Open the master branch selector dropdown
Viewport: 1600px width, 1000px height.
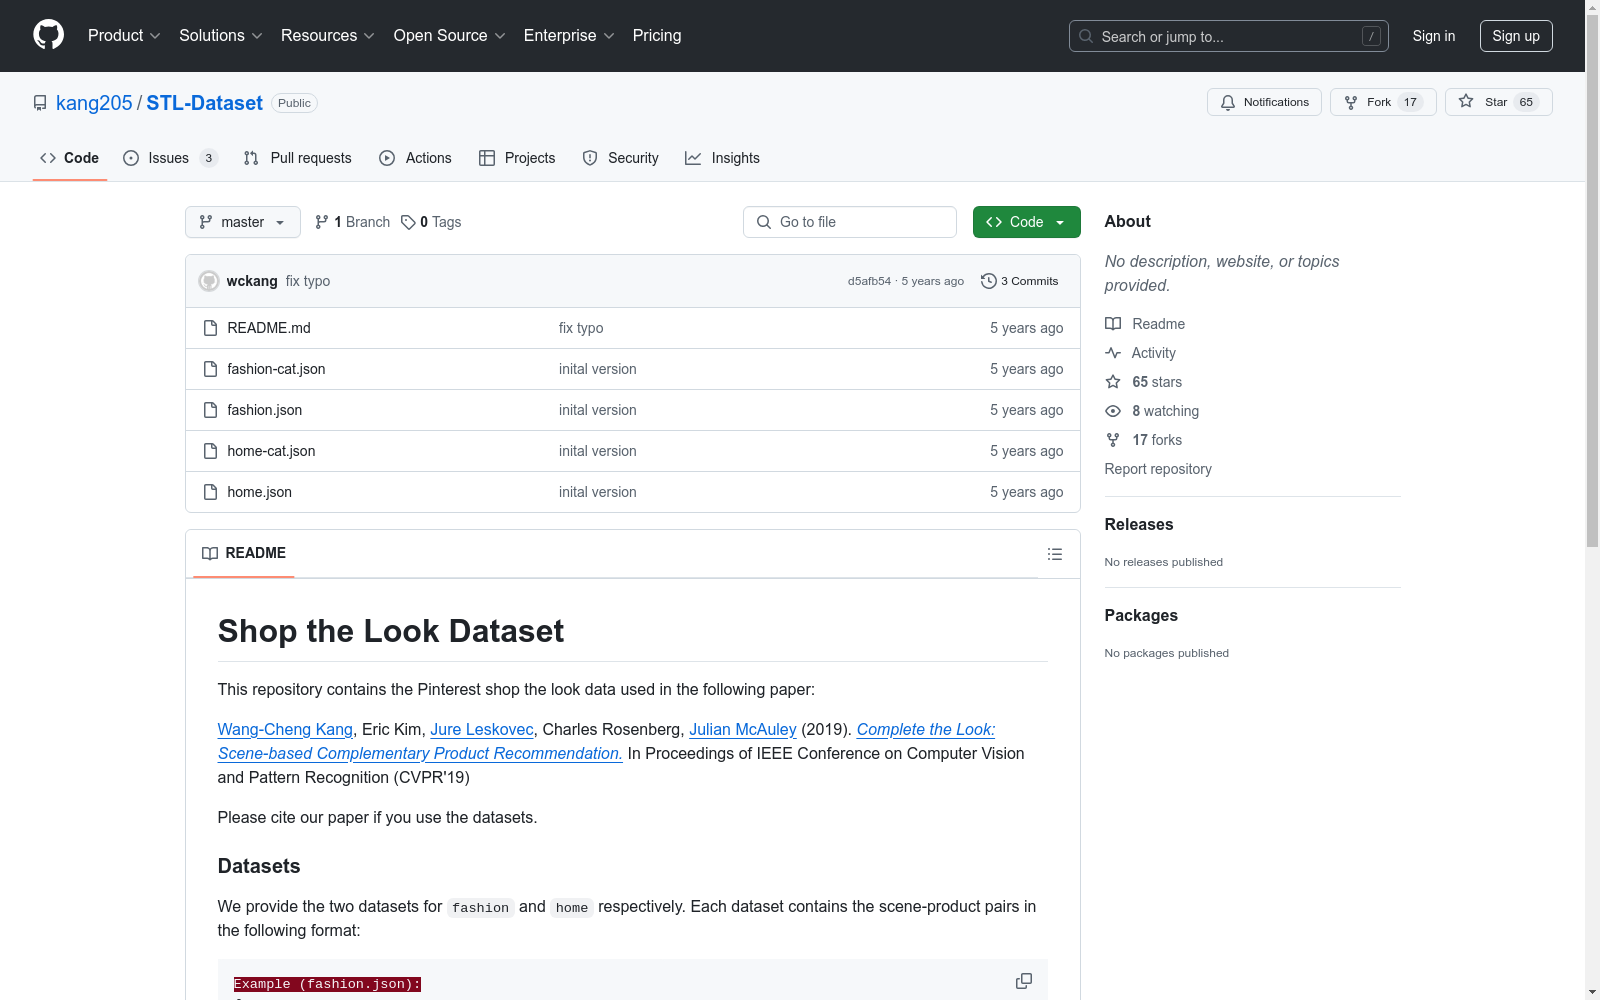pos(243,222)
